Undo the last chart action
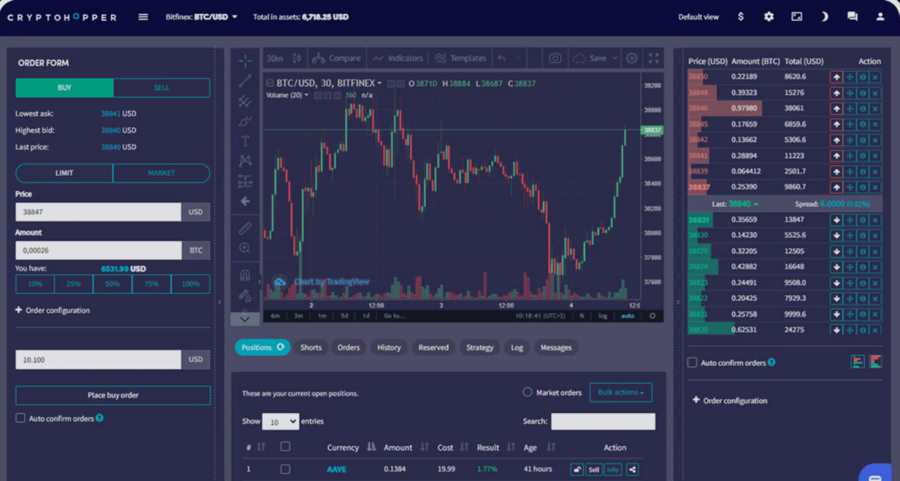The width and height of the screenshot is (900, 481). (x=502, y=58)
